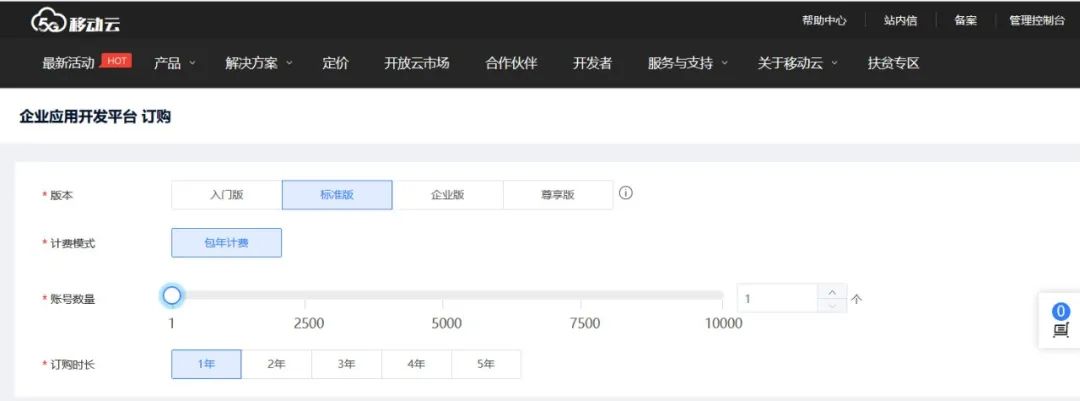Select the 尊享版 version option
The height and width of the screenshot is (401, 1080).
click(x=557, y=195)
